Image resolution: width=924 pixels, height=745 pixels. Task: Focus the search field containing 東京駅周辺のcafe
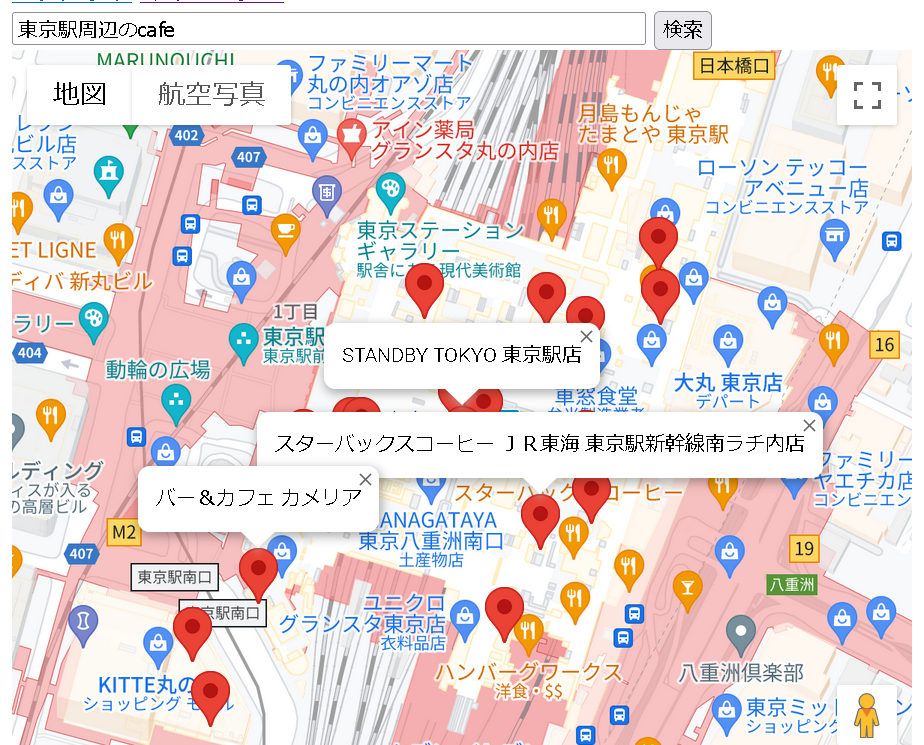click(329, 29)
